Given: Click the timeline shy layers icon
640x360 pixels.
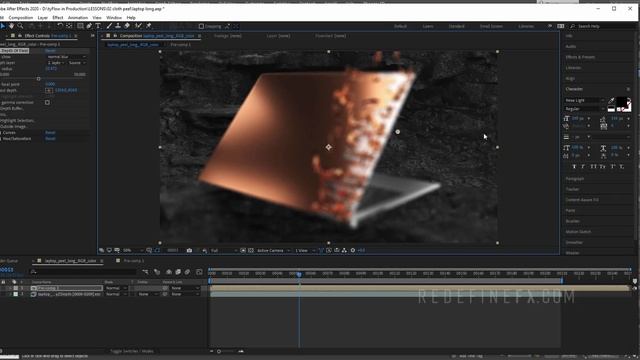Looking at the screenshot, I should click(169, 271).
